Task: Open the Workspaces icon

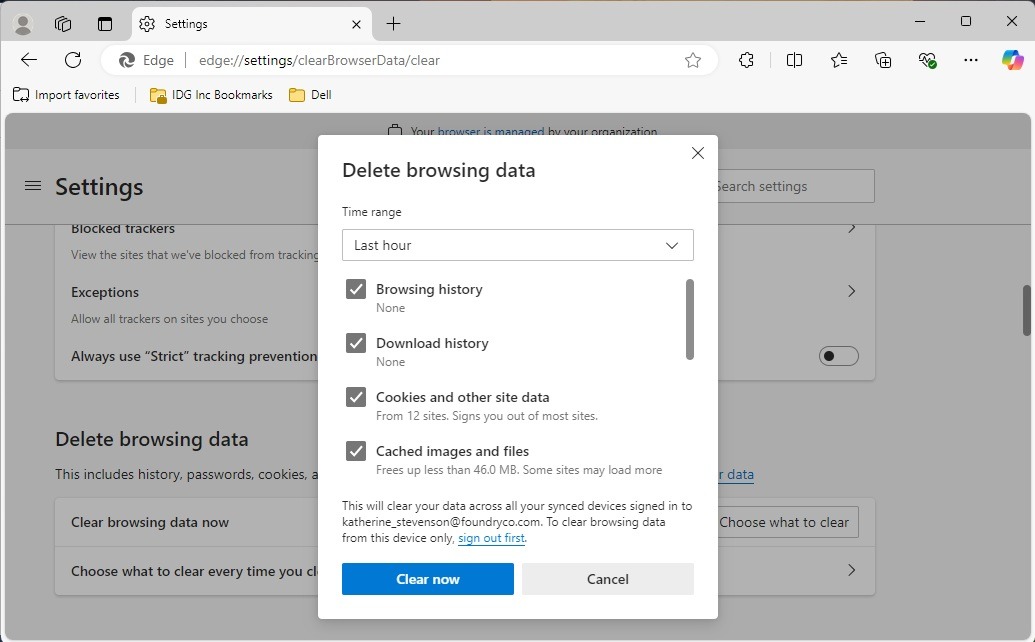Action: (x=63, y=24)
